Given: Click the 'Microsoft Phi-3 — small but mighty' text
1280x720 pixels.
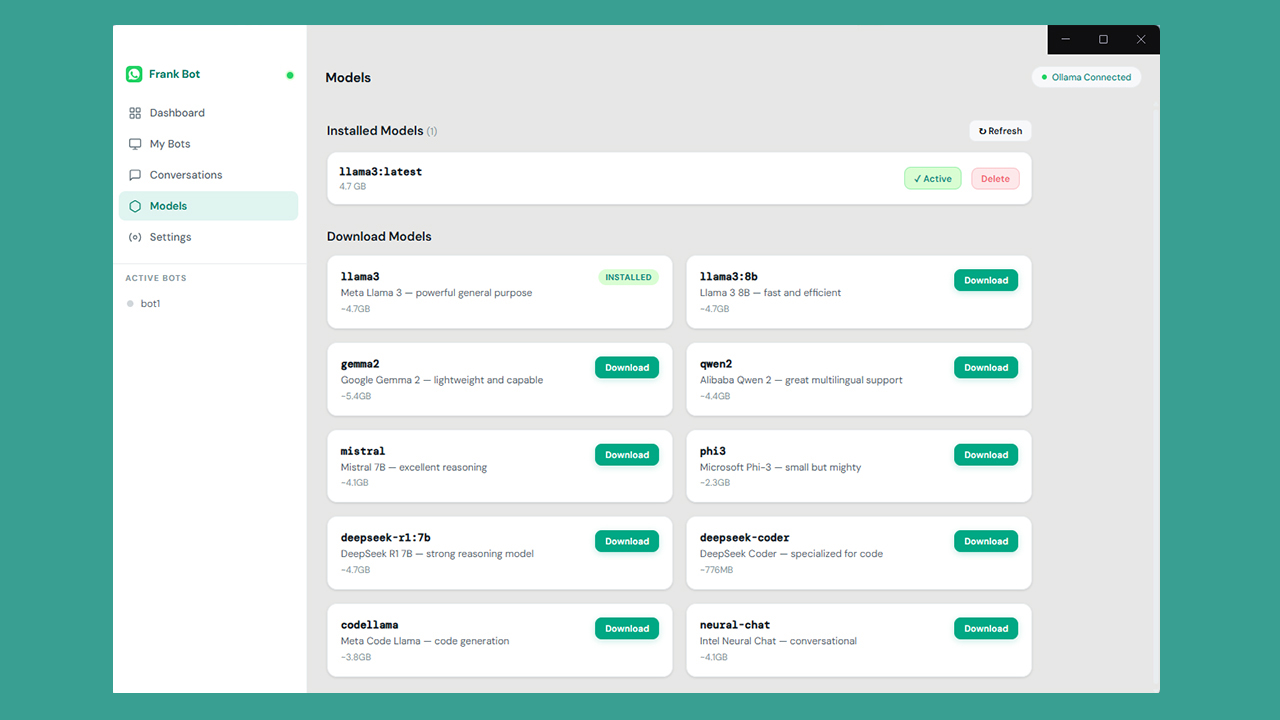Looking at the screenshot, I should [x=780, y=467].
